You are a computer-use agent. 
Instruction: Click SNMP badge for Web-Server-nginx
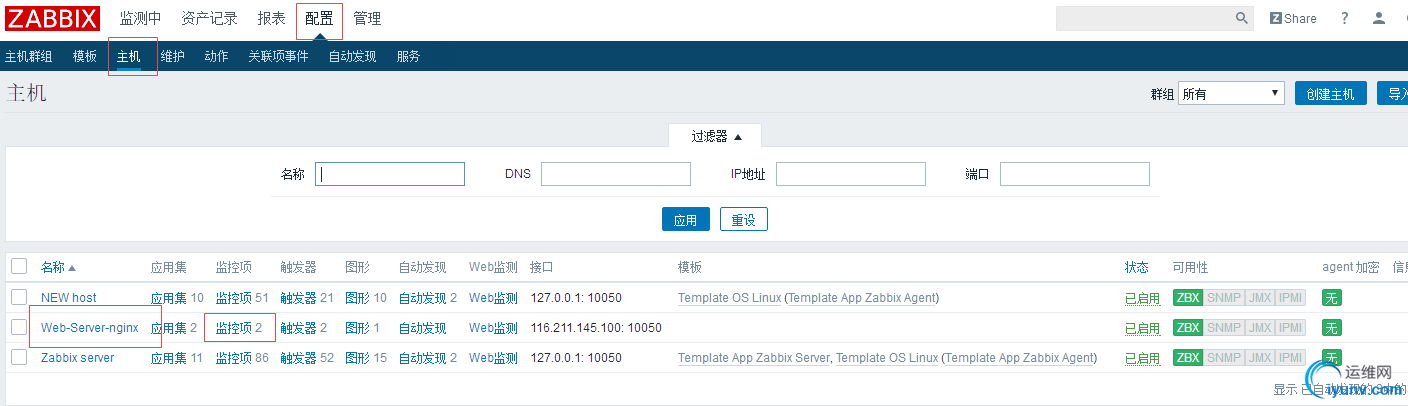point(1224,327)
